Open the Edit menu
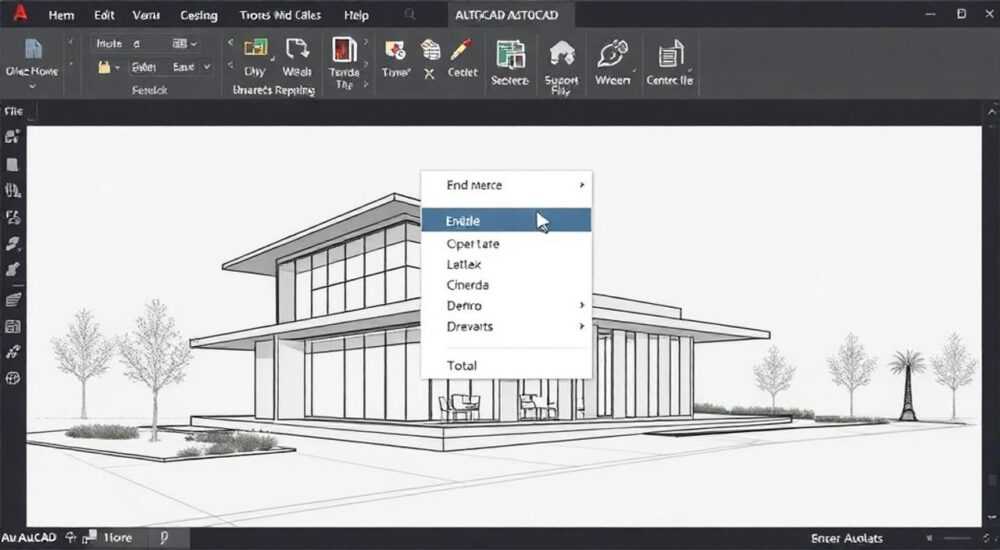 tap(104, 15)
